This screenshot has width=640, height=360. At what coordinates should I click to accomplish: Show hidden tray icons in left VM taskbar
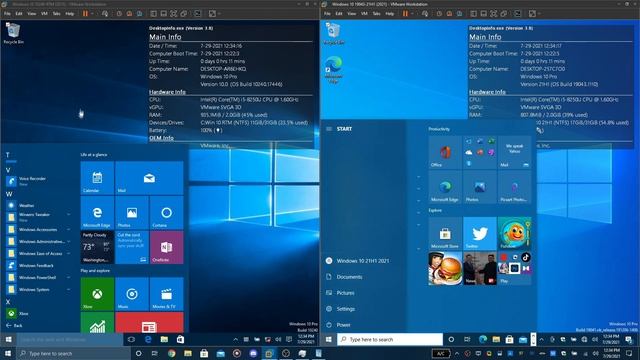(236, 339)
